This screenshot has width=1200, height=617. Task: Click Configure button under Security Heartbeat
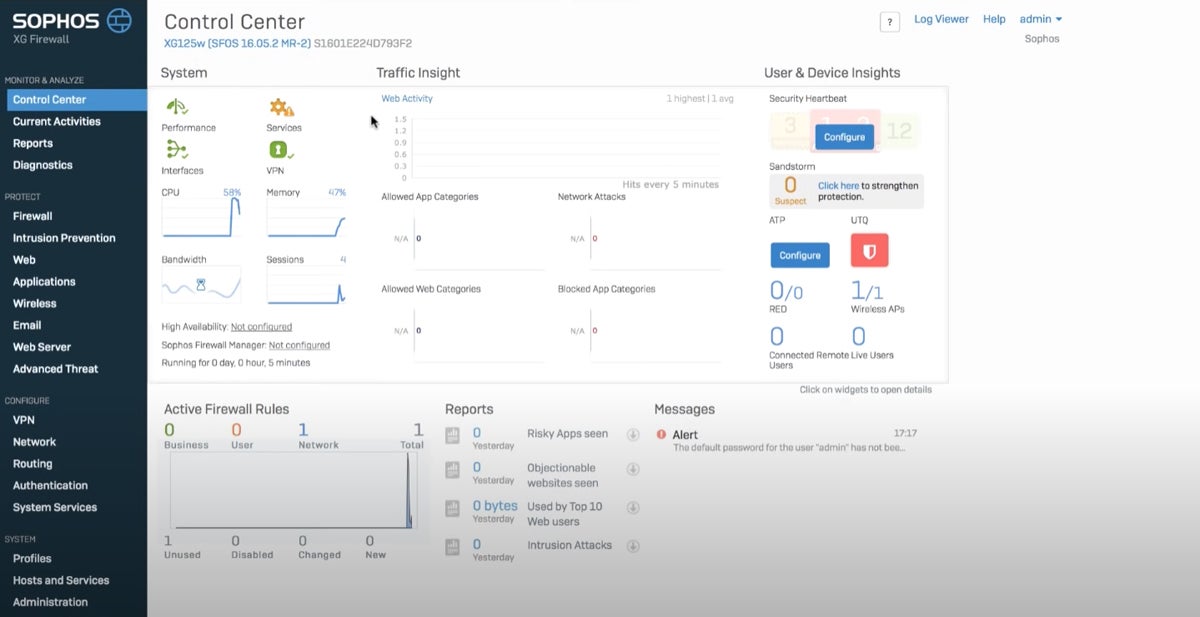pos(844,137)
